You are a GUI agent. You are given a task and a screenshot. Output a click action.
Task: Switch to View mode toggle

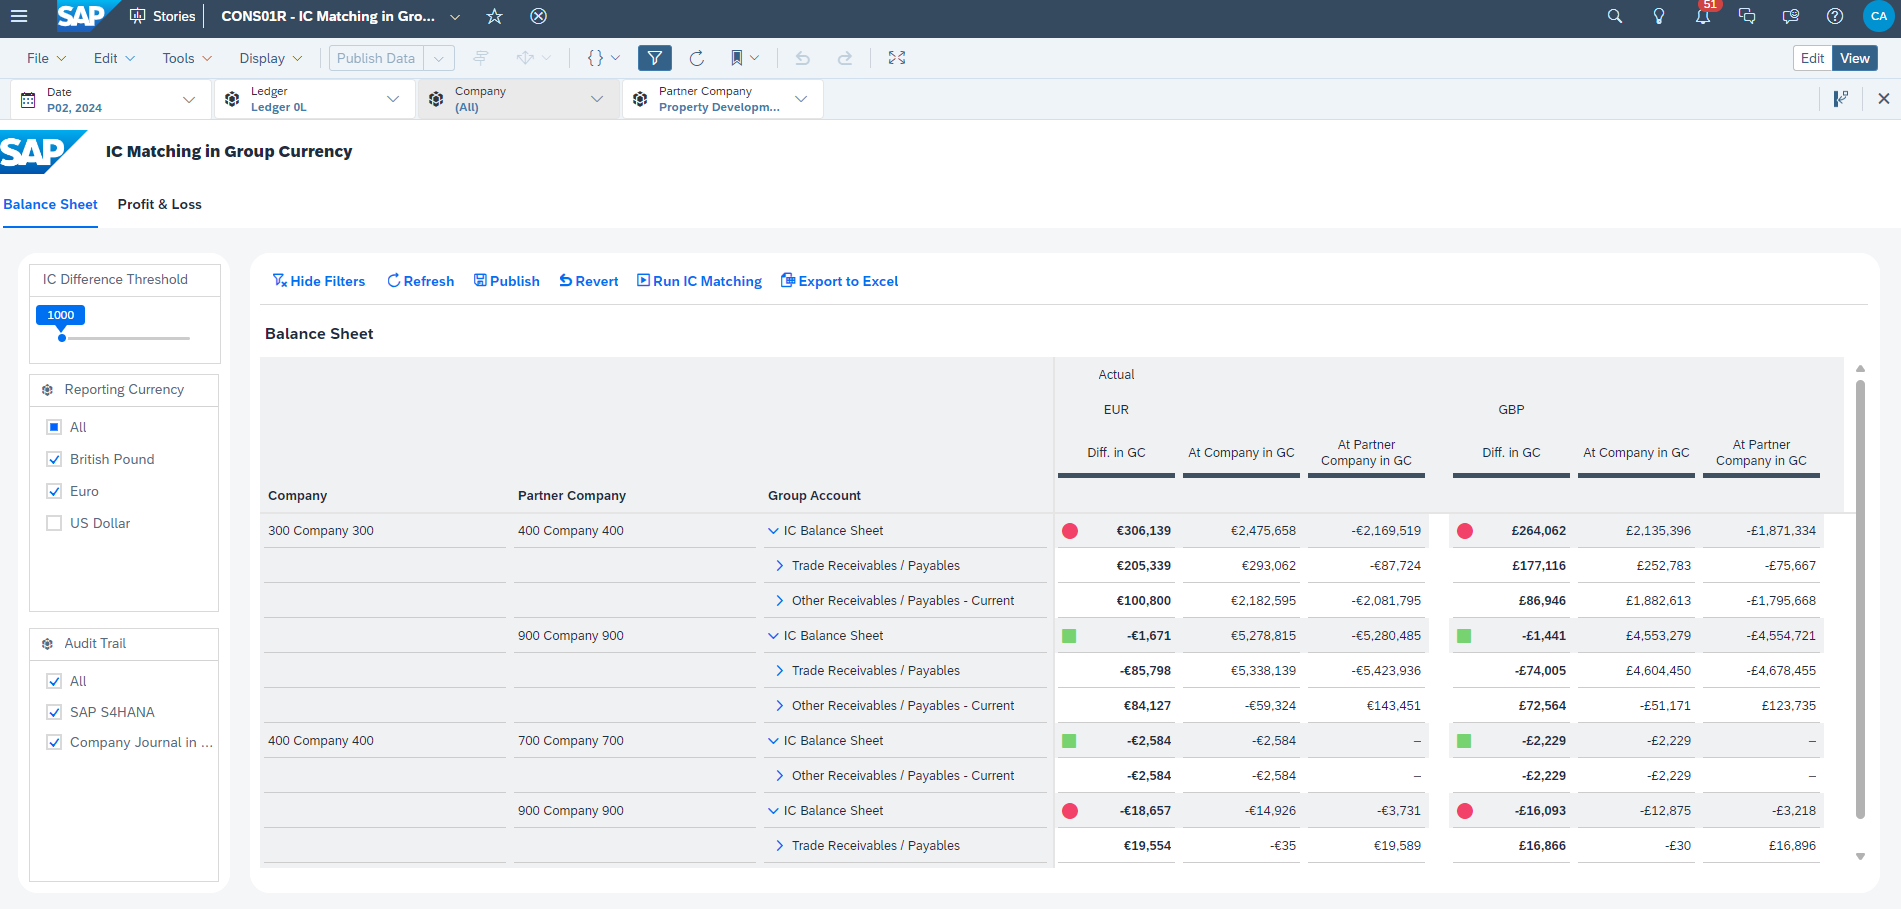click(1855, 58)
